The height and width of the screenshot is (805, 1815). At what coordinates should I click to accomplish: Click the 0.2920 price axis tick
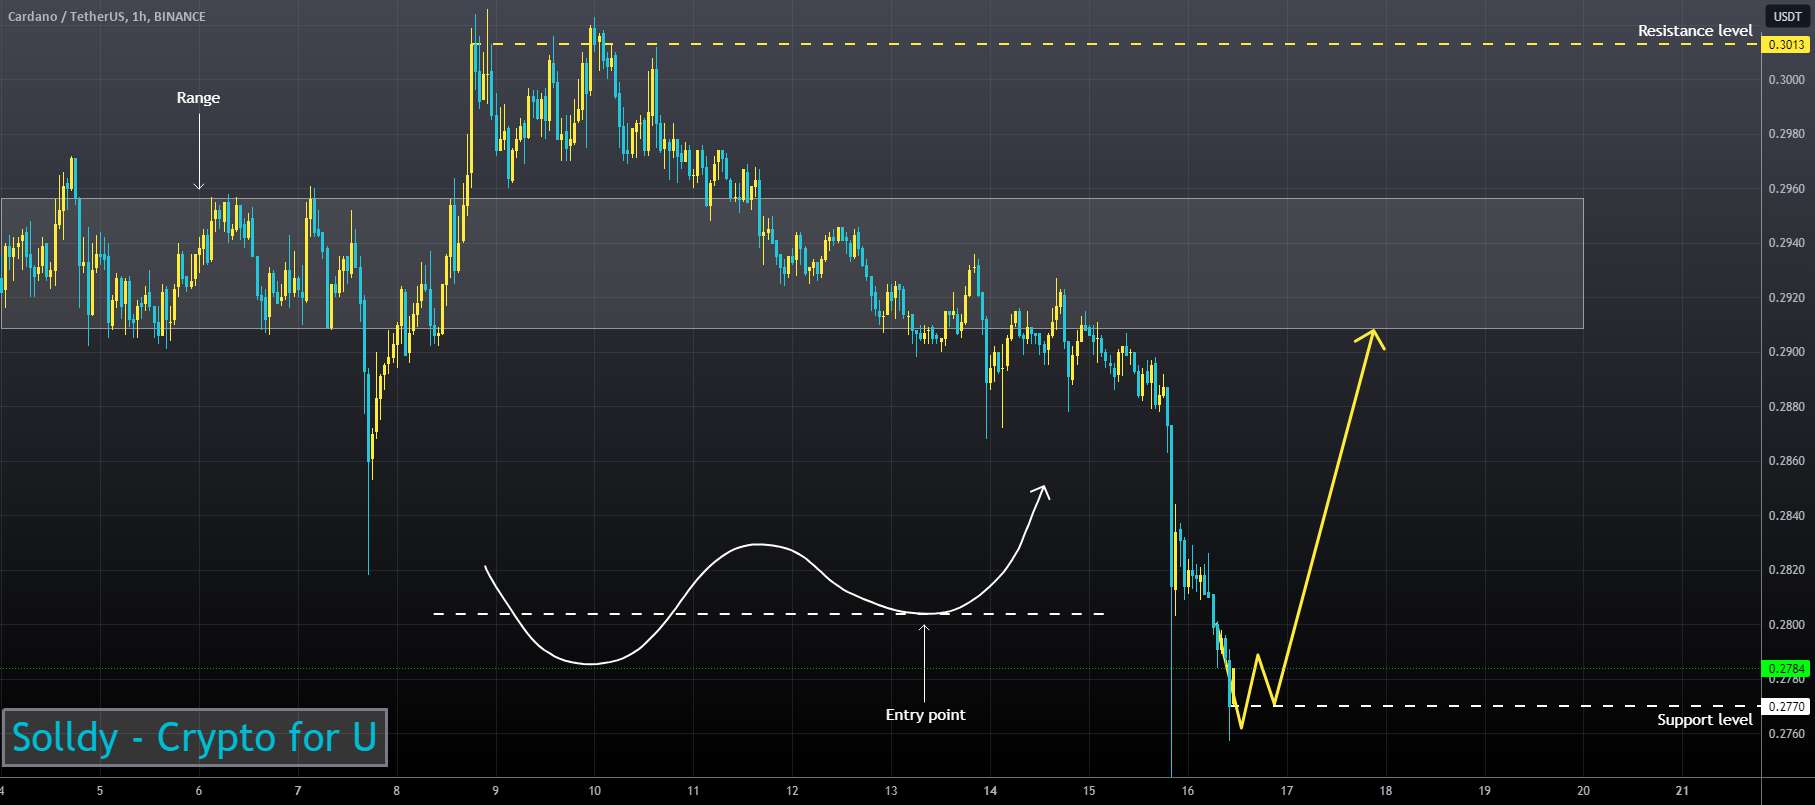[x=1786, y=298]
